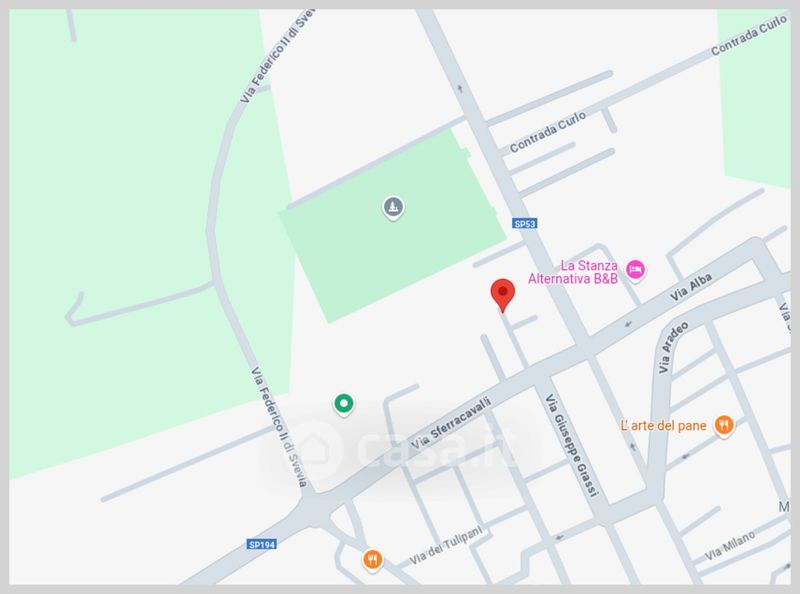Screen dimensions: 800x594
Task: Open the gray park monument marker
Action: (x=393, y=208)
